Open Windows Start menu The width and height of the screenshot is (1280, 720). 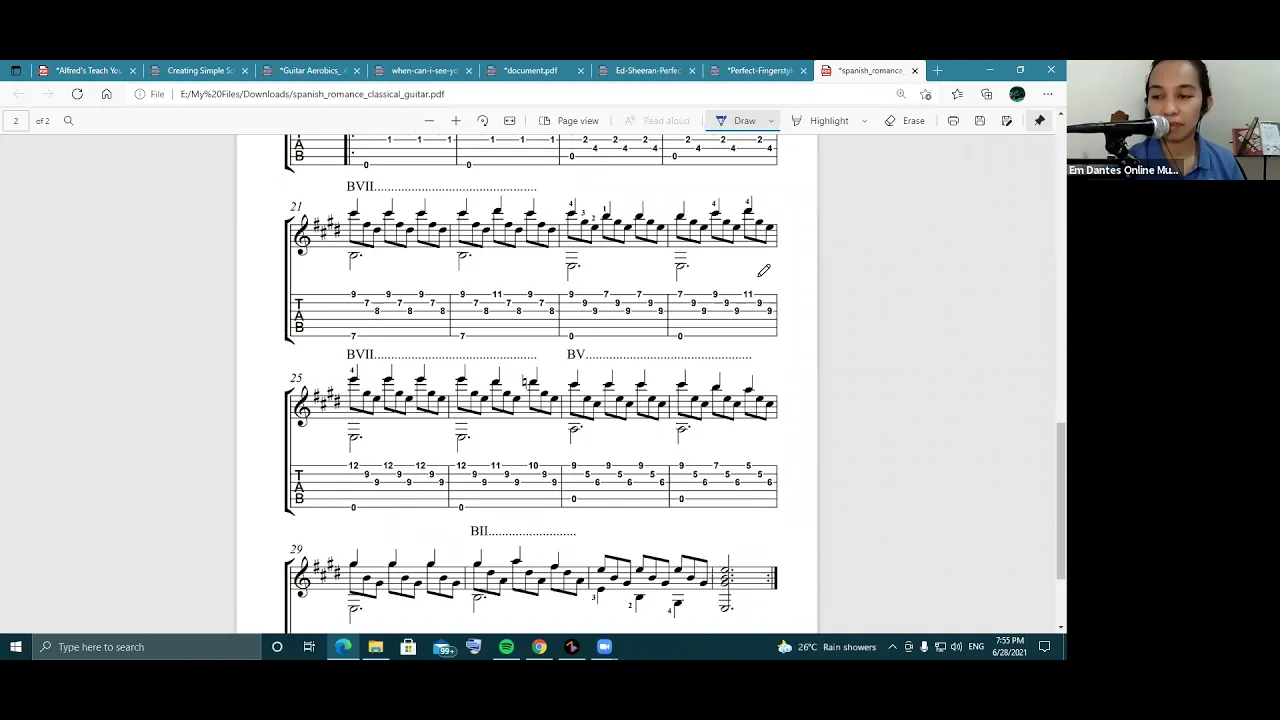point(16,647)
